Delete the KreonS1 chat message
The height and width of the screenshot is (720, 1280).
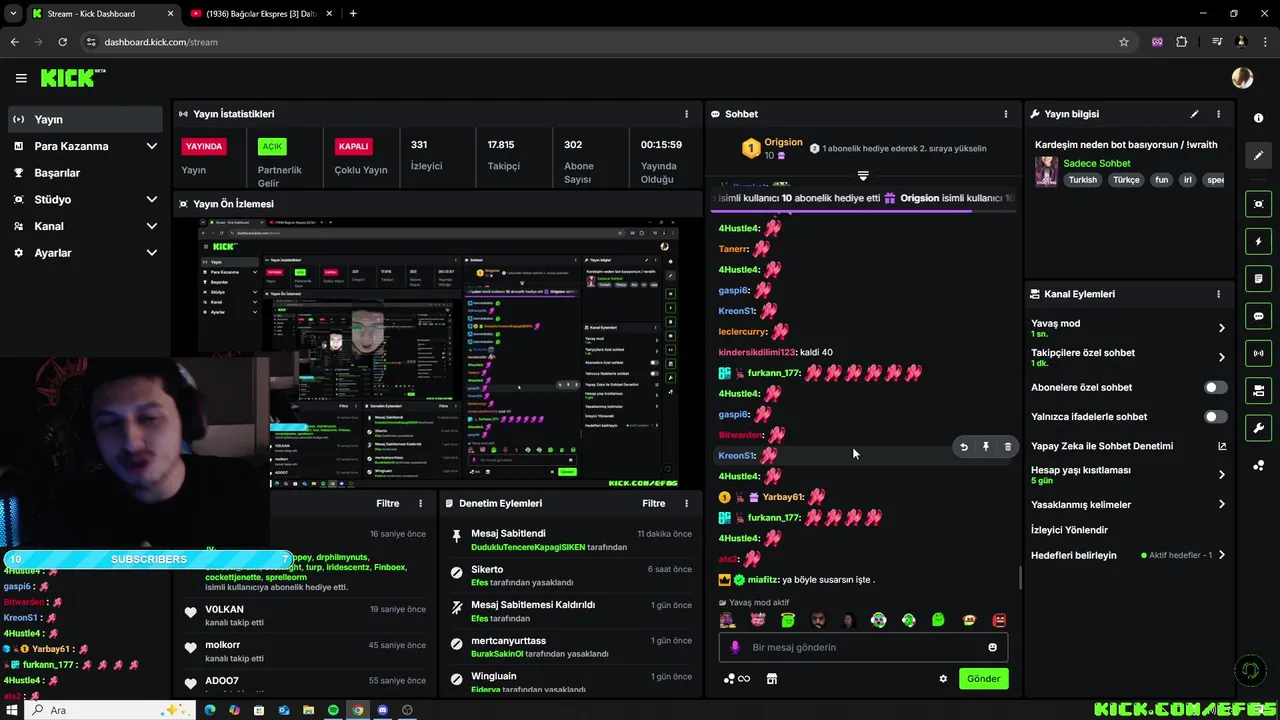[x=1007, y=447]
